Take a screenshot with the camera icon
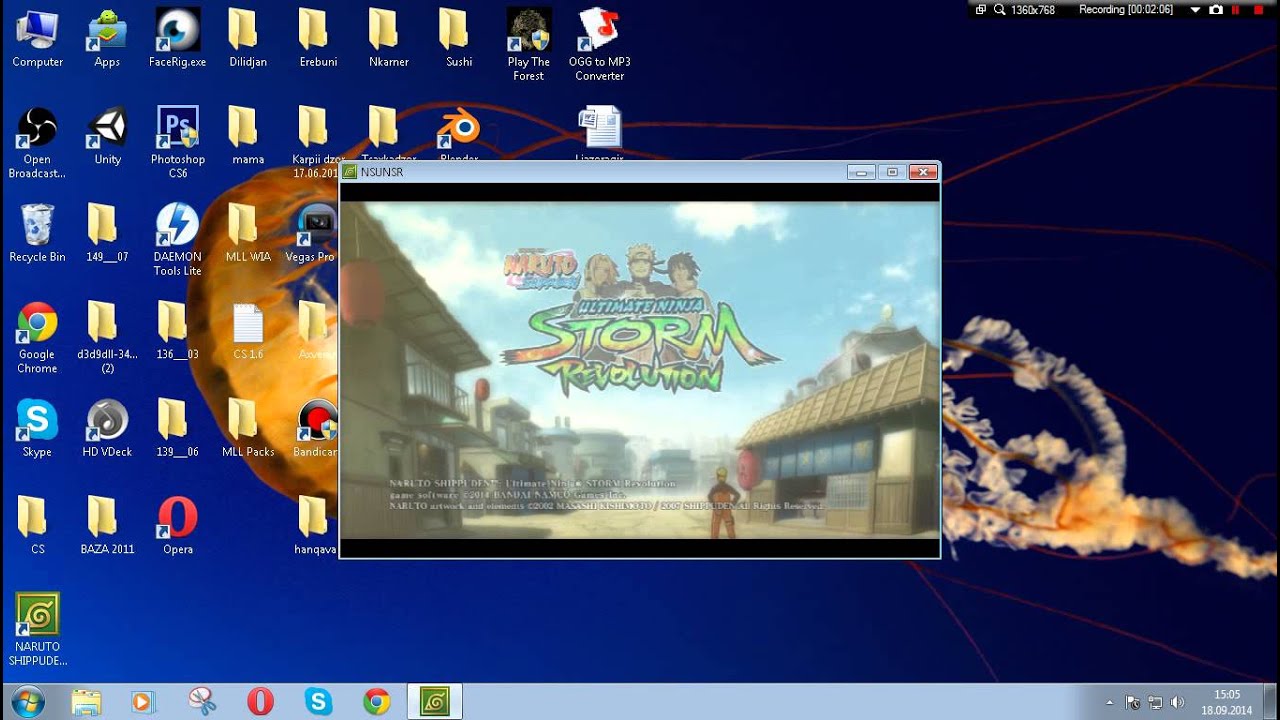This screenshot has width=1280, height=720. point(1216,9)
